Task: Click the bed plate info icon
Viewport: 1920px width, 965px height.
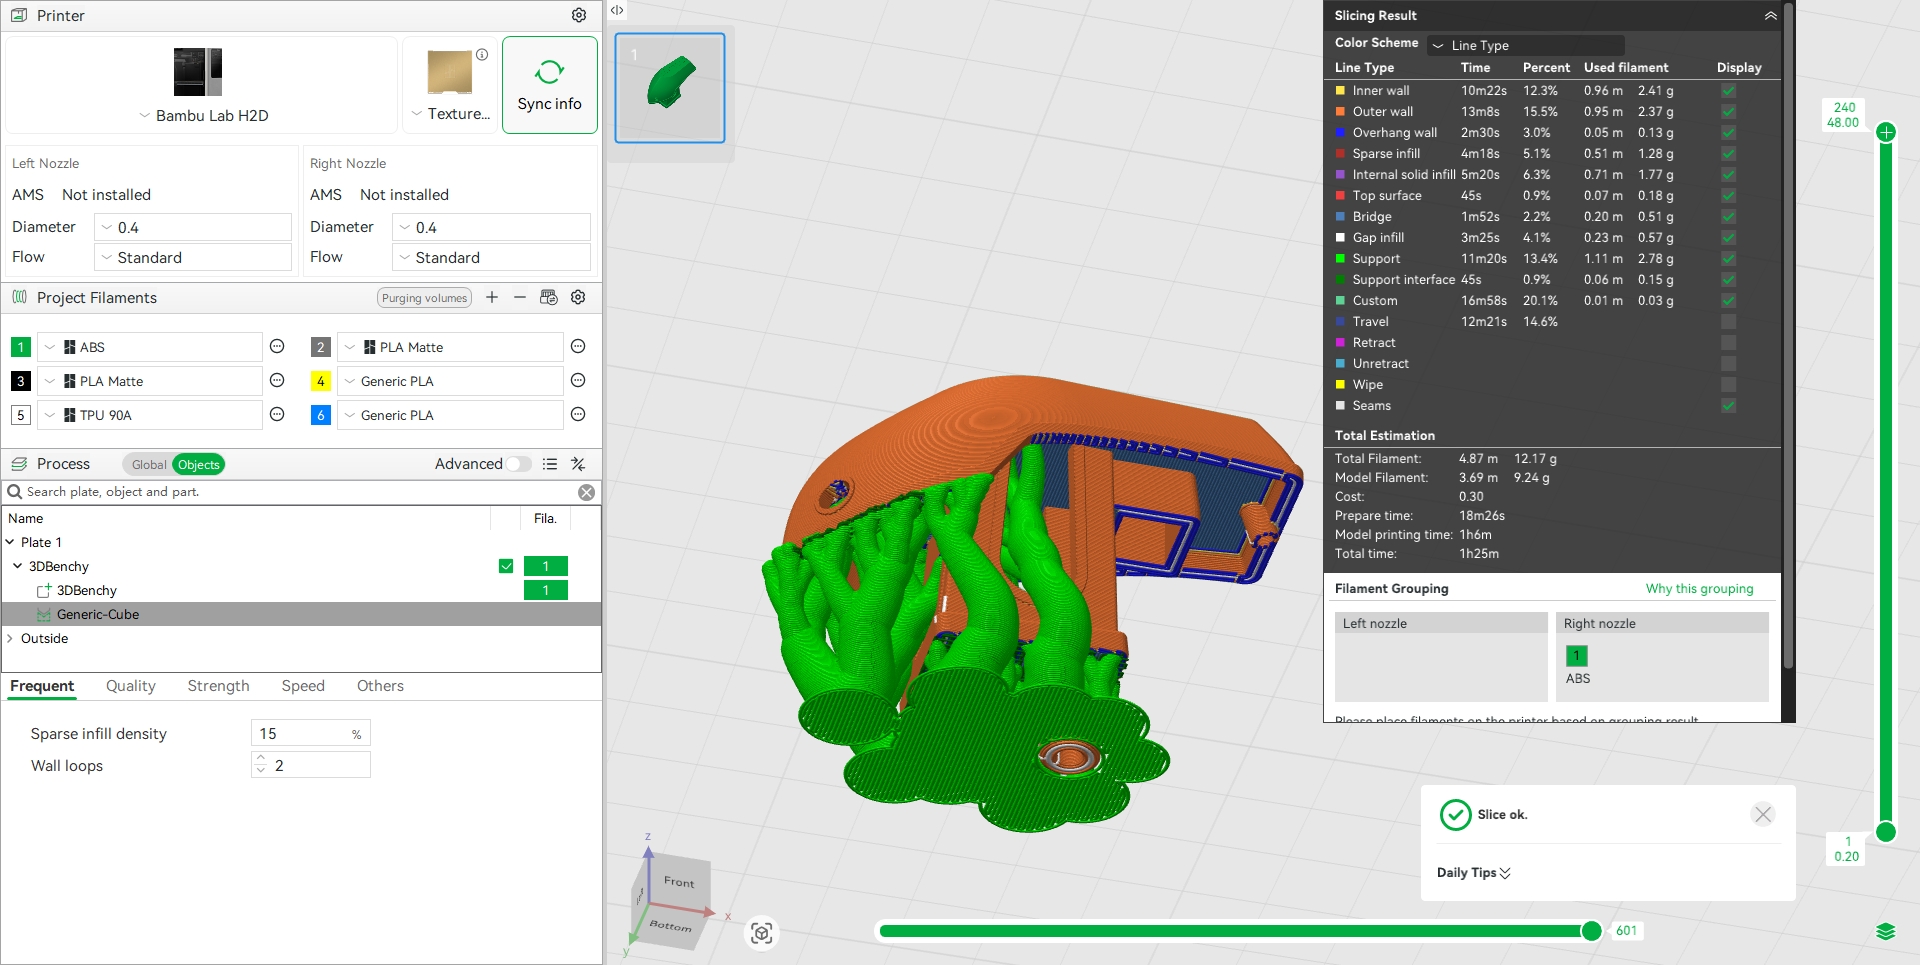Action: [482, 55]
